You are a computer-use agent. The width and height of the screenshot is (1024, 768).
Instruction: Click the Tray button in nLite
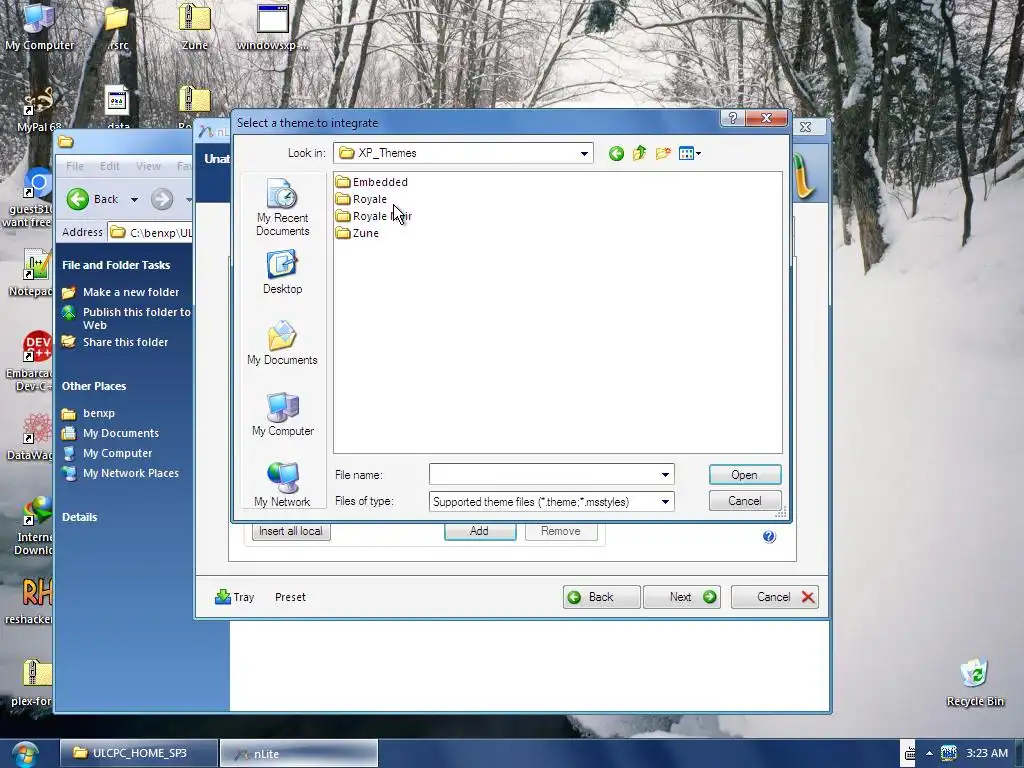pos(234,597)
